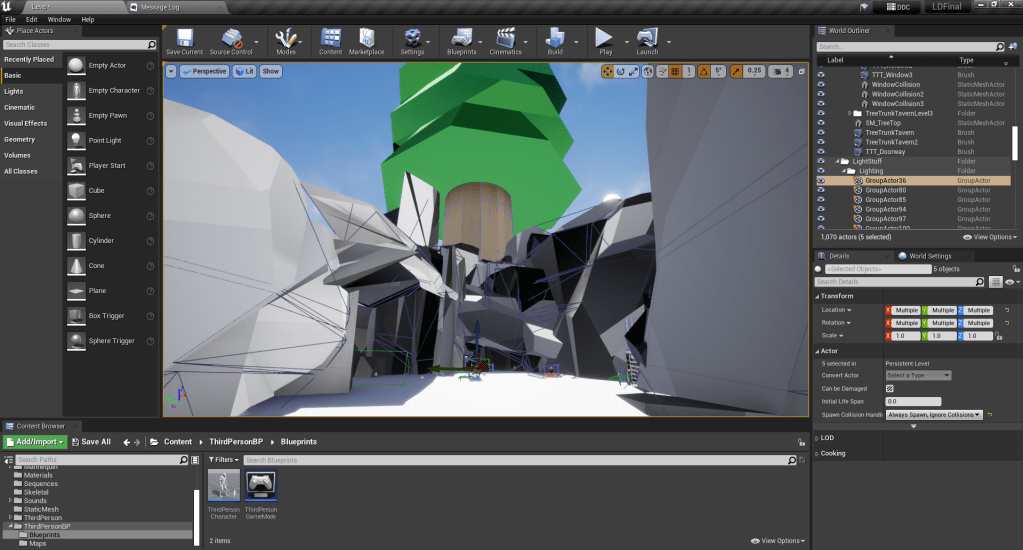Click the Launch toolbar icon

[647, 39]
